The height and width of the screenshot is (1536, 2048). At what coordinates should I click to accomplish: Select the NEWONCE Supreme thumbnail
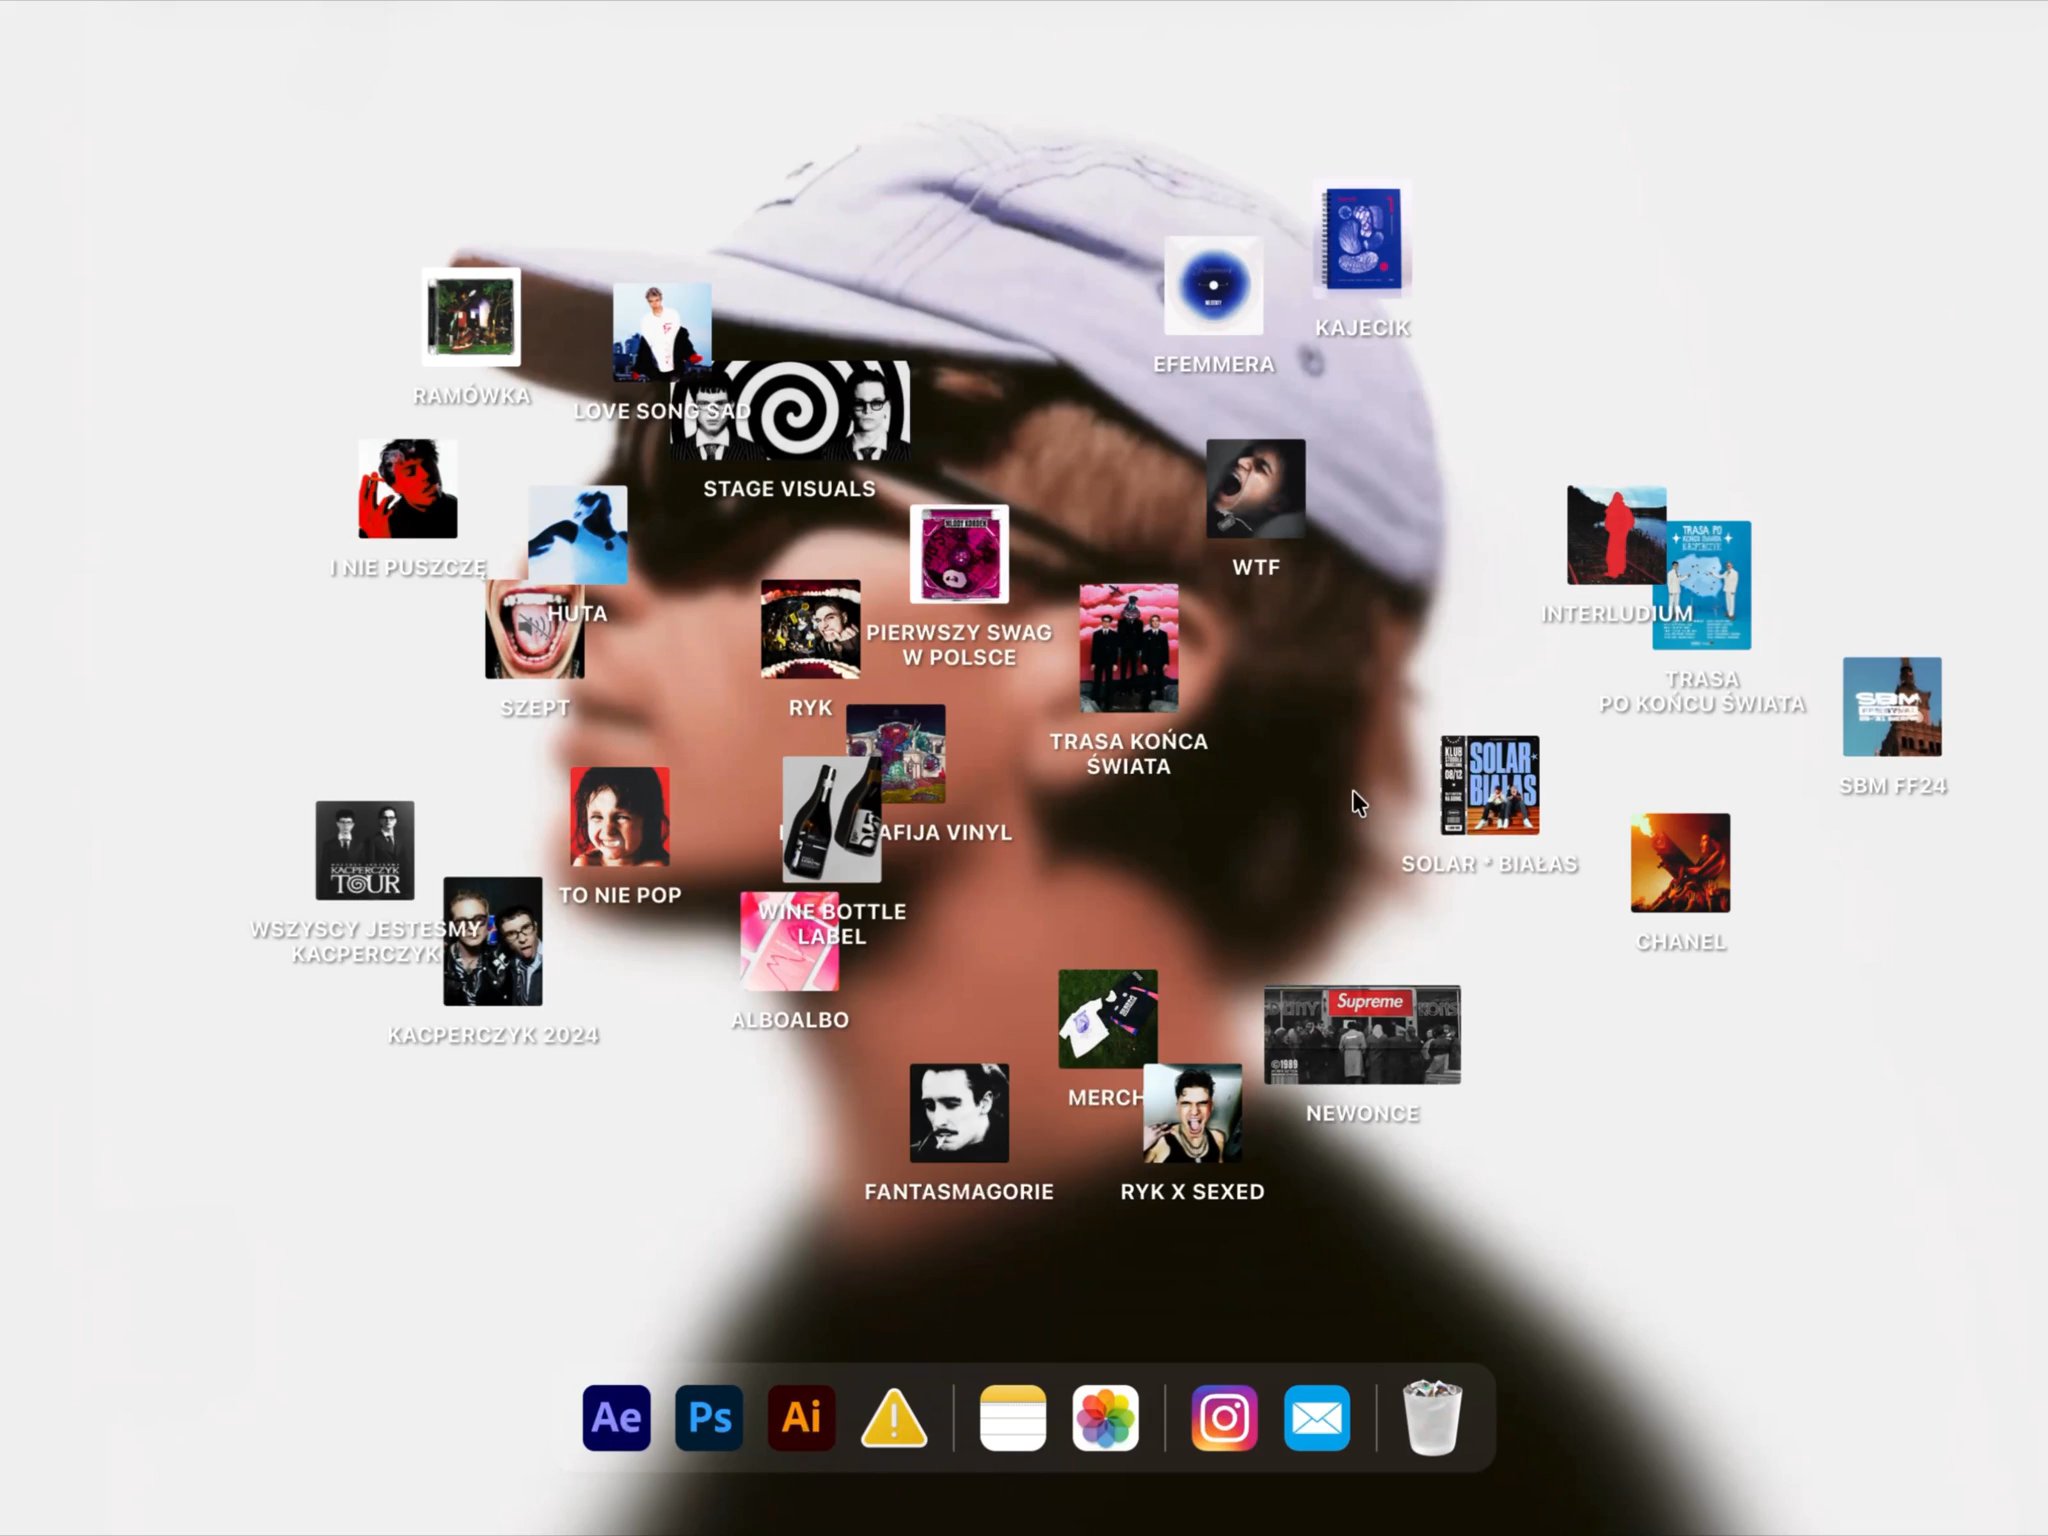(1362, 1035)
